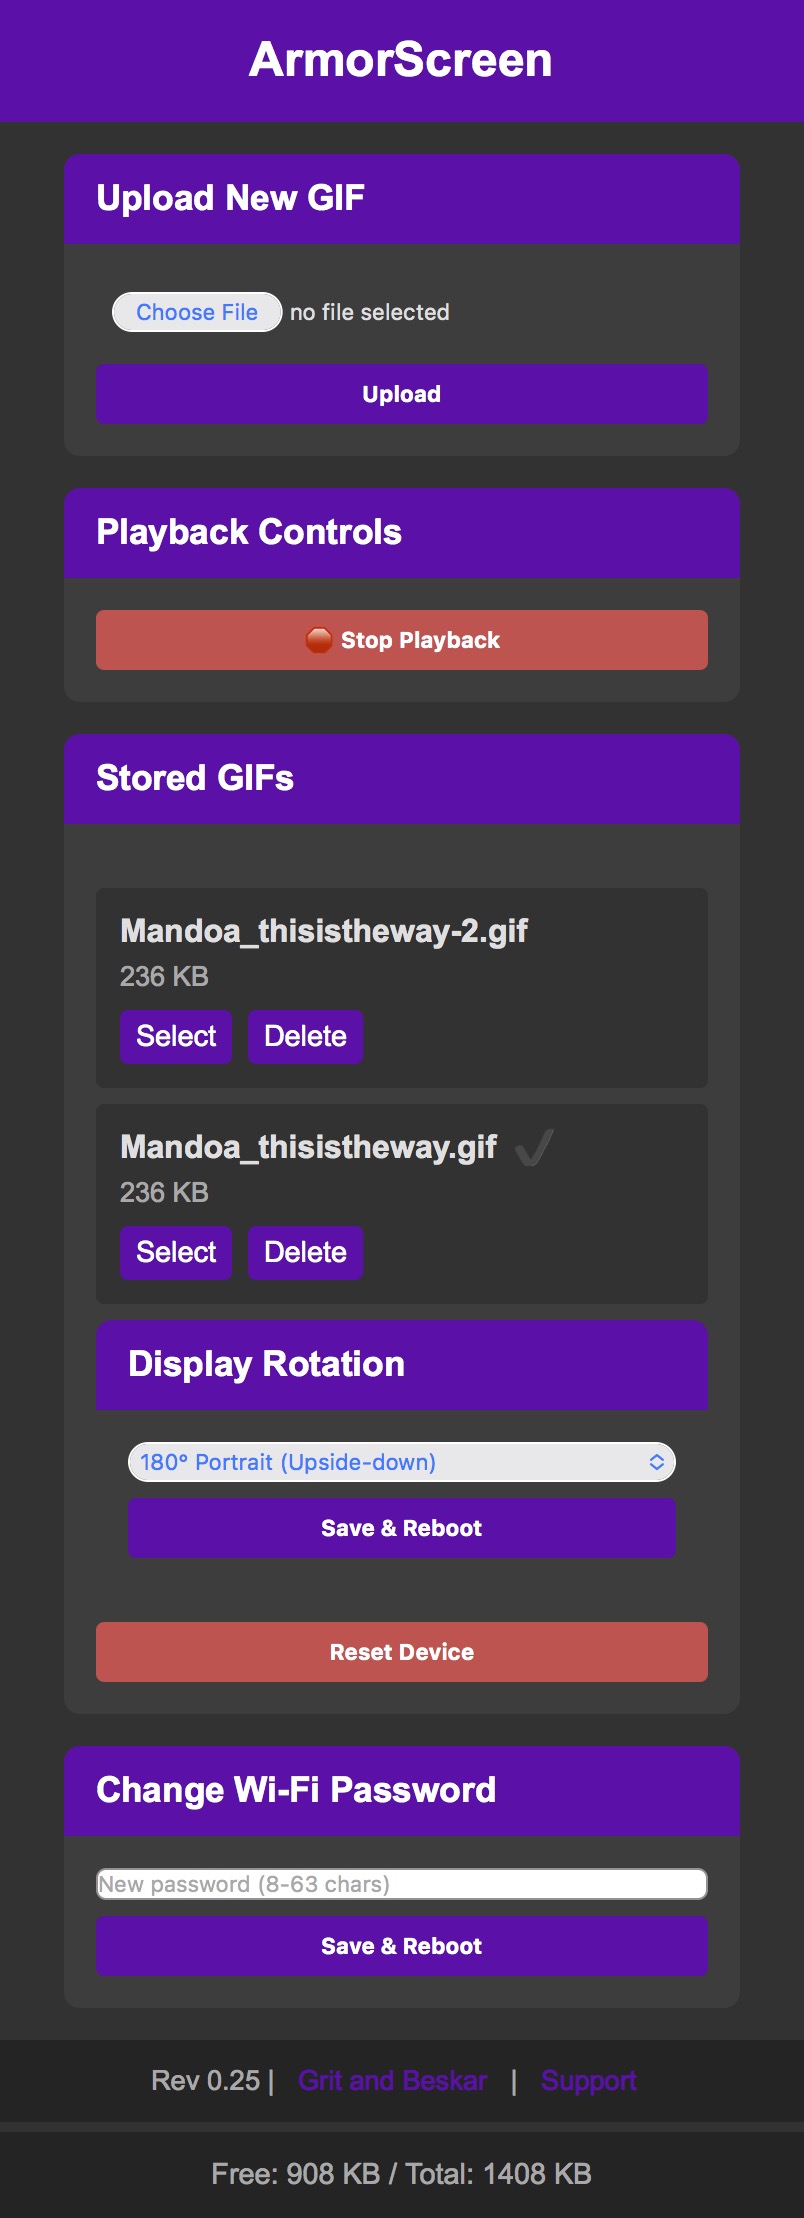Image resolution: width=804 pixels, height=2218 pixels.
Task: Select Mandoa_thisistheway.gif for playback
Action: click(176, 1252)
